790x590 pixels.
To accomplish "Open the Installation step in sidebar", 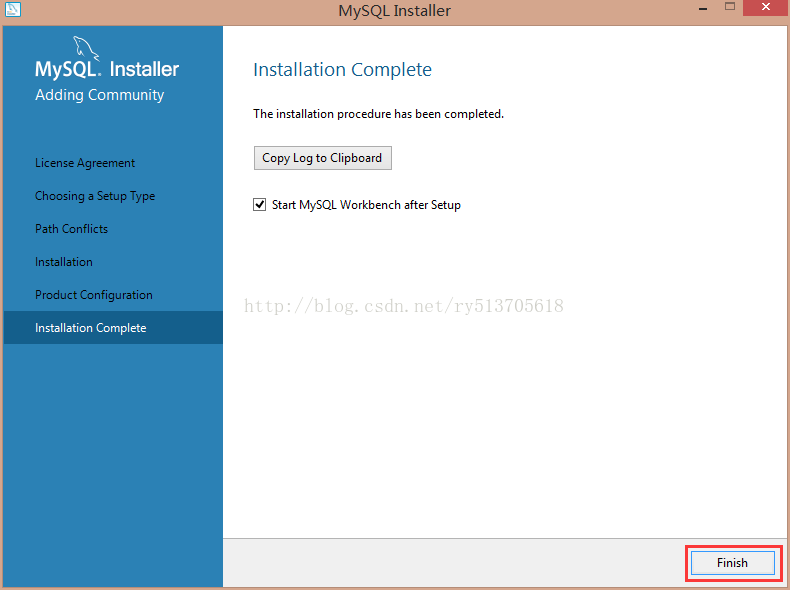I will point(63,261).
